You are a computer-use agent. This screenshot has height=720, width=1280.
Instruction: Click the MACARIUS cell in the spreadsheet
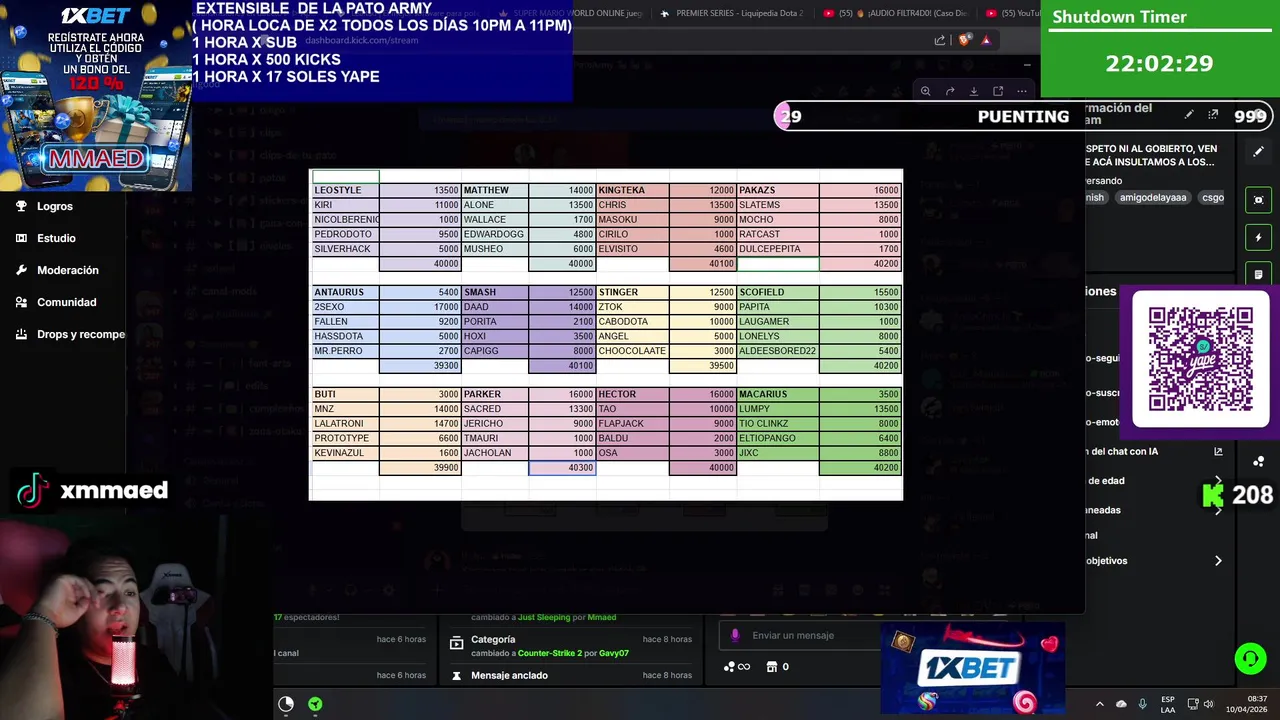(777, 394)
